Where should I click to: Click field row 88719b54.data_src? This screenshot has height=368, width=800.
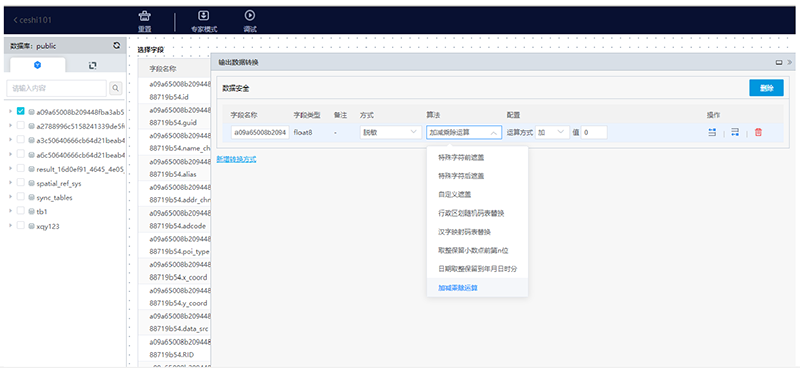[174, 323]
